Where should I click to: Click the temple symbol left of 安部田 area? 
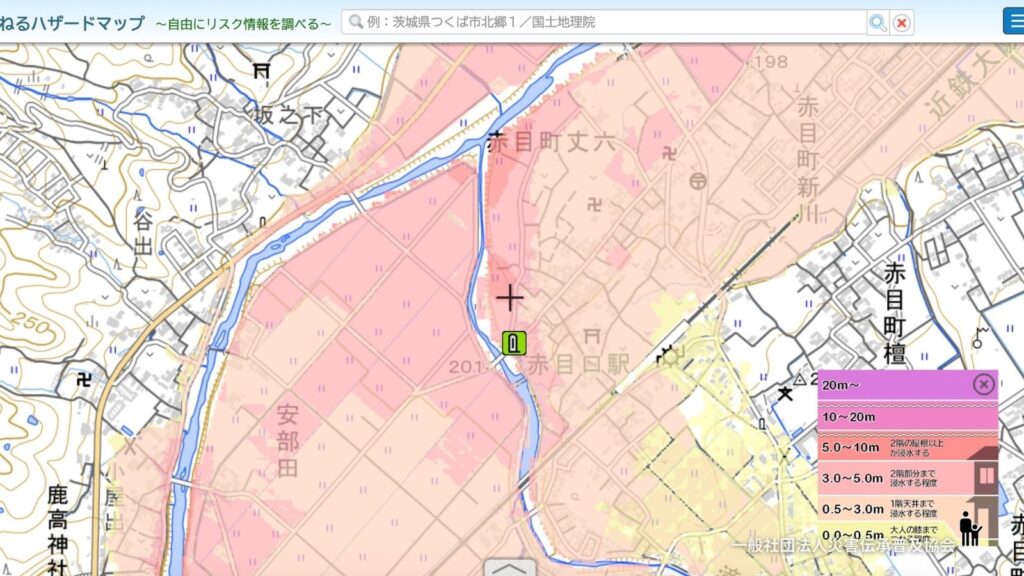pyautogui.click(x=80, y=379)
